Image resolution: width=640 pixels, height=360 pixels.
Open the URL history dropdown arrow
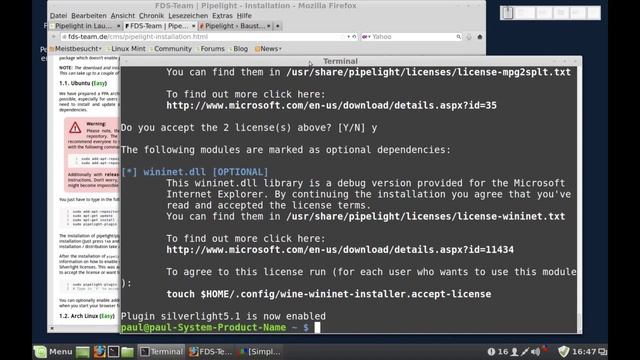tap(348, 37)
